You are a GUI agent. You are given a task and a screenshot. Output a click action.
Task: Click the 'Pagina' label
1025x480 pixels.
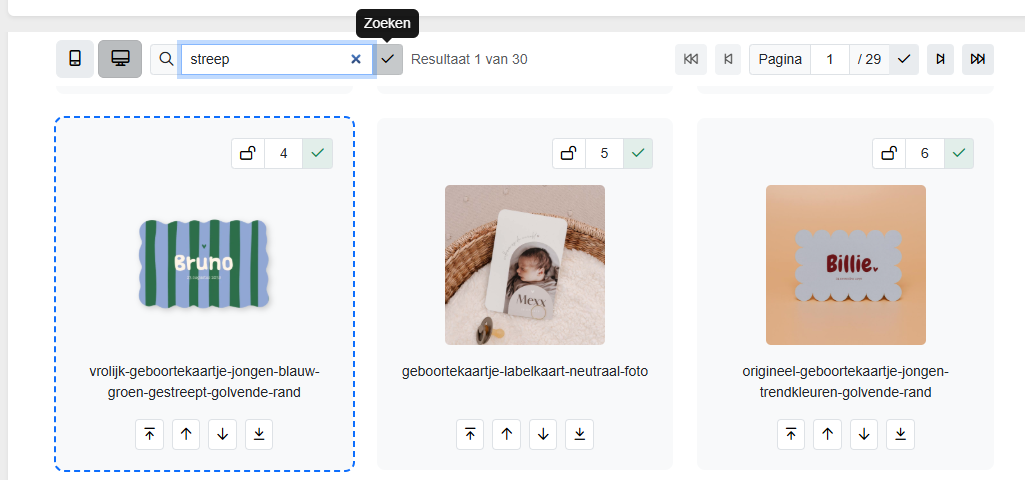780,59
